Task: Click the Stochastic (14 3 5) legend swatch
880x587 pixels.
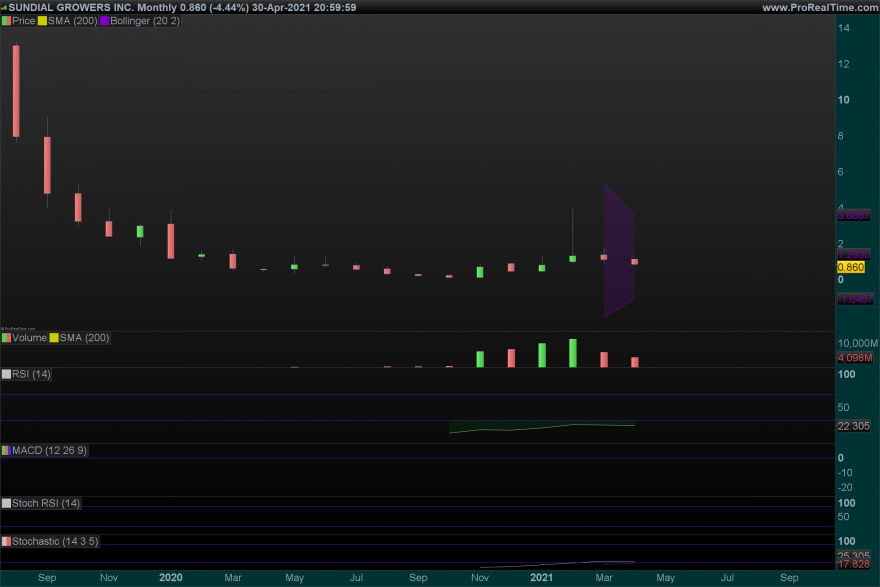Action: pos(6,542)
